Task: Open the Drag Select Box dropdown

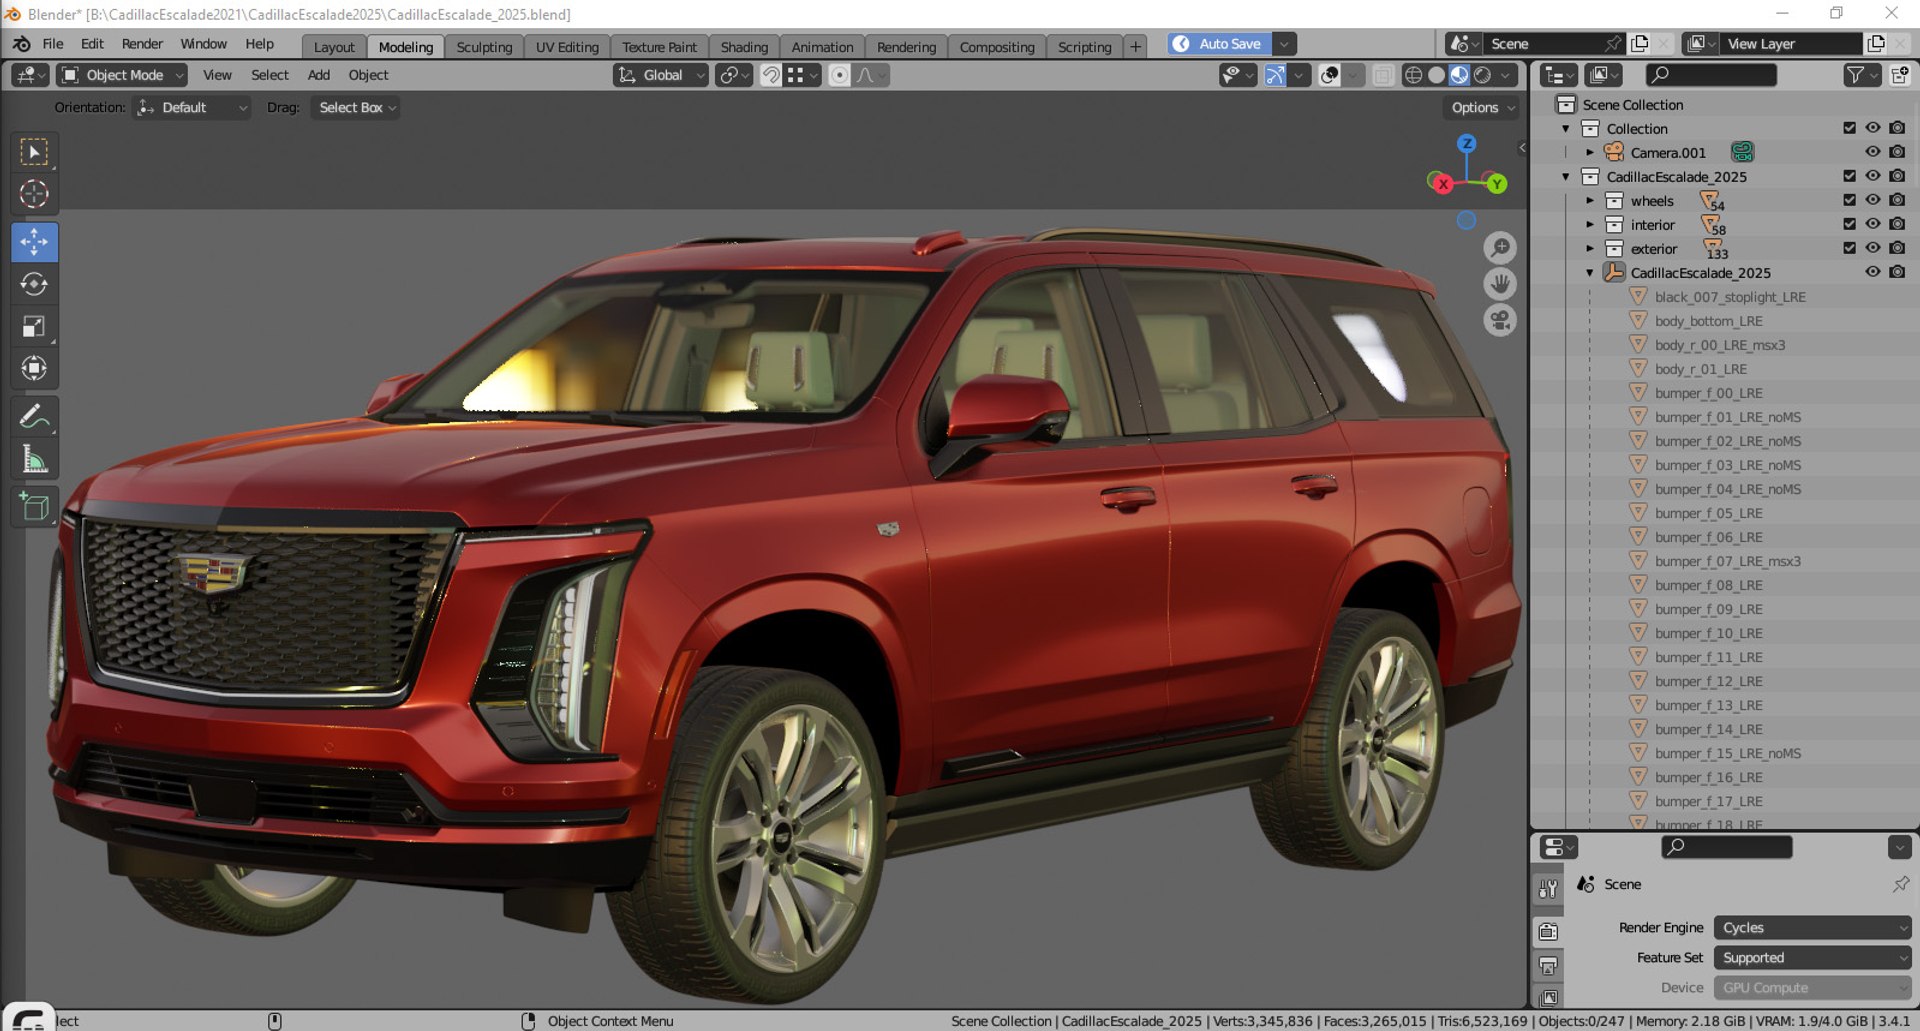Action: (355, 107)
